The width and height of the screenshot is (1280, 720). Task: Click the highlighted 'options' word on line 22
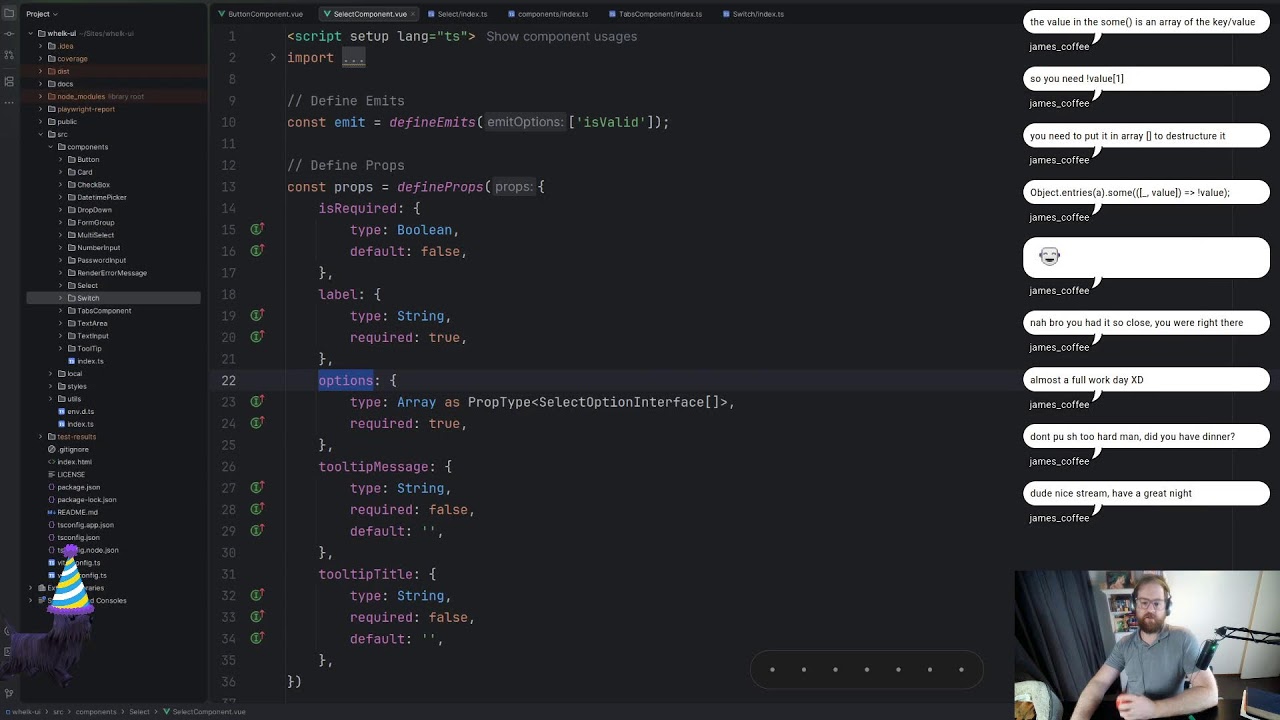click(346, 380)
